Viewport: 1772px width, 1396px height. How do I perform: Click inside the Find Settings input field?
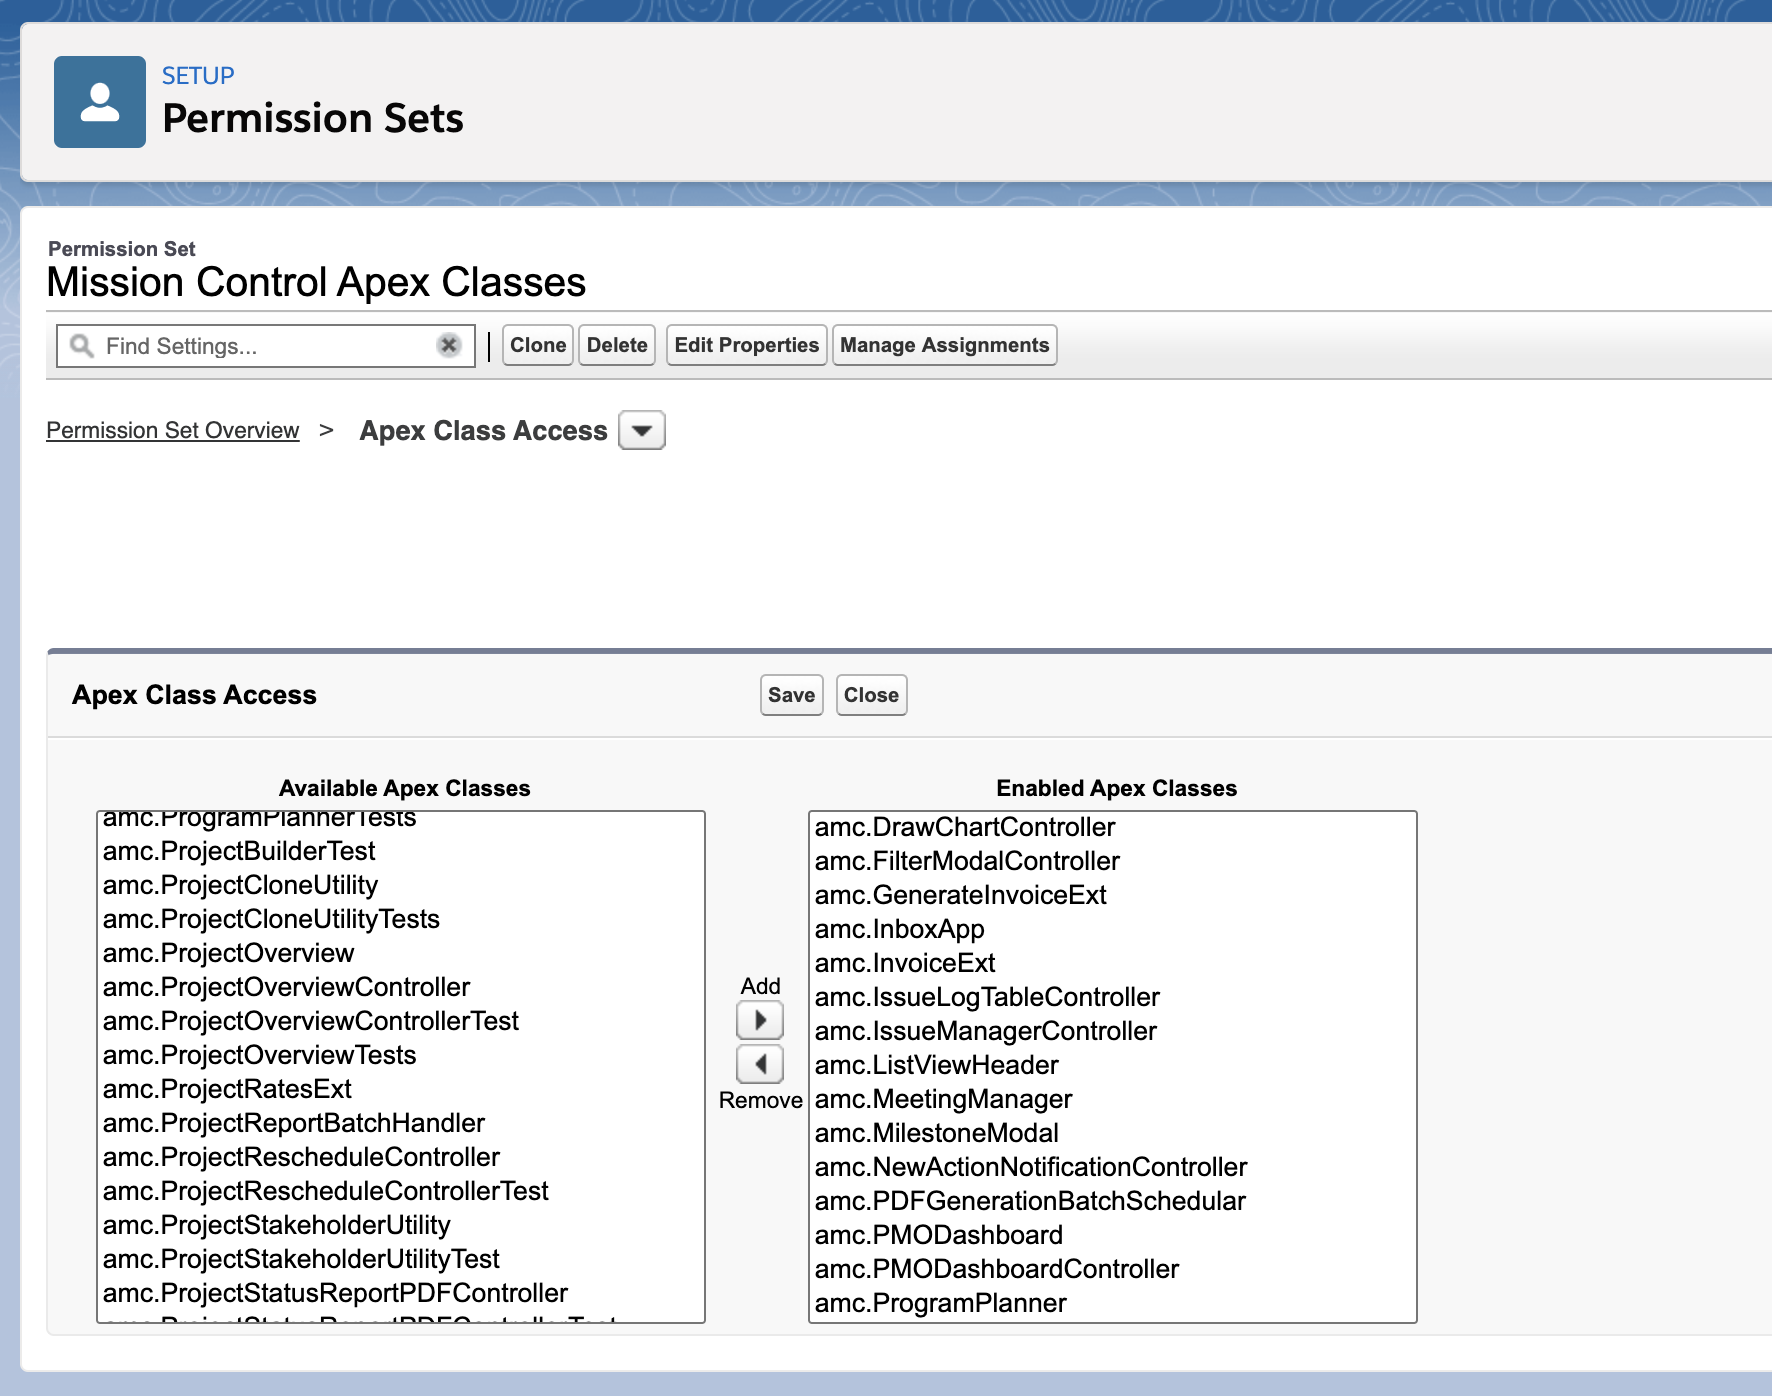[x=250, y=346]
